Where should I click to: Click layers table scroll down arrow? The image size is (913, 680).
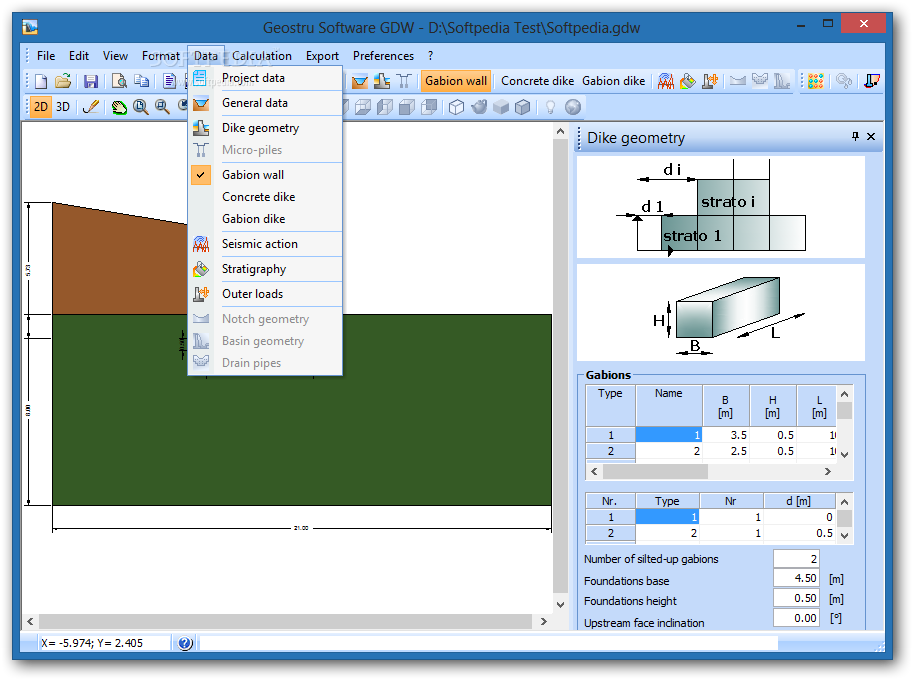point(844,536)
